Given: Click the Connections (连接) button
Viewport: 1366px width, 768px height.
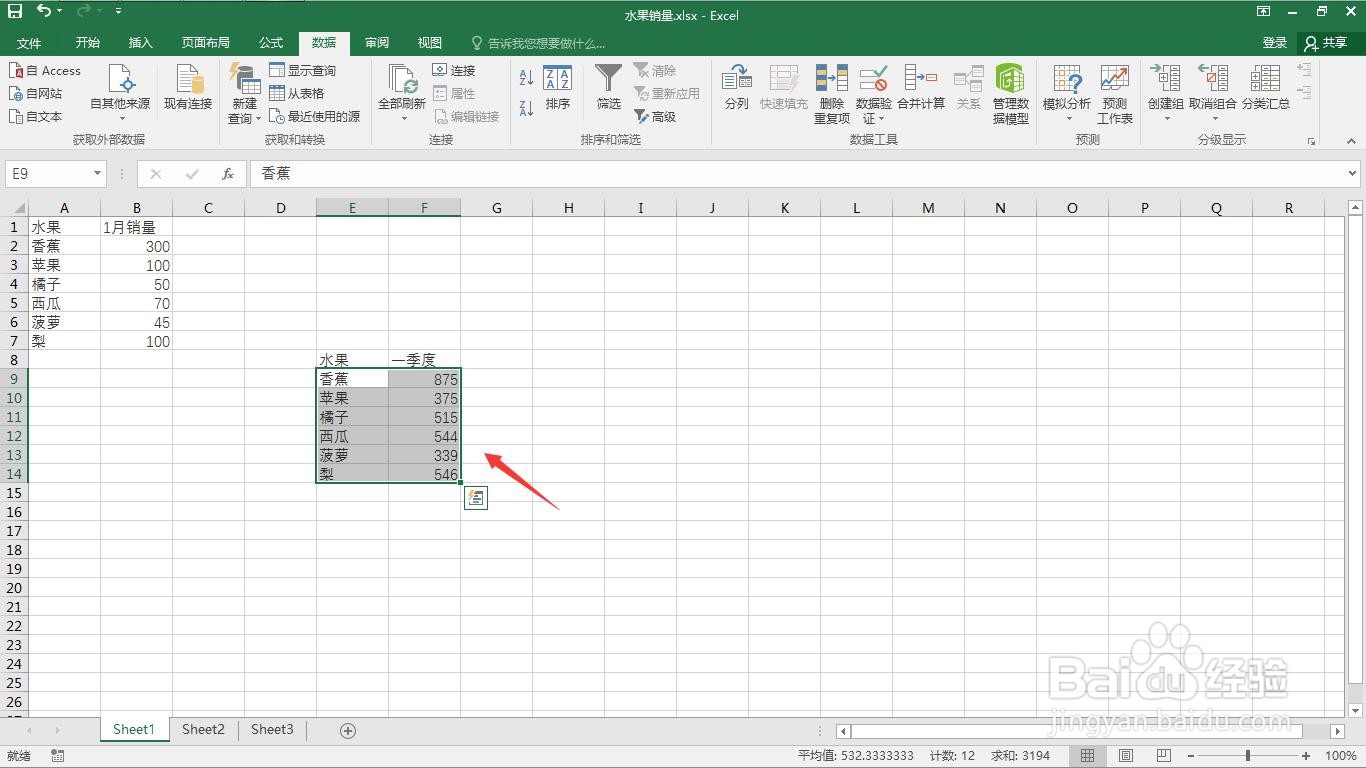Looking at the screenshot, I should tap(454, 71).
